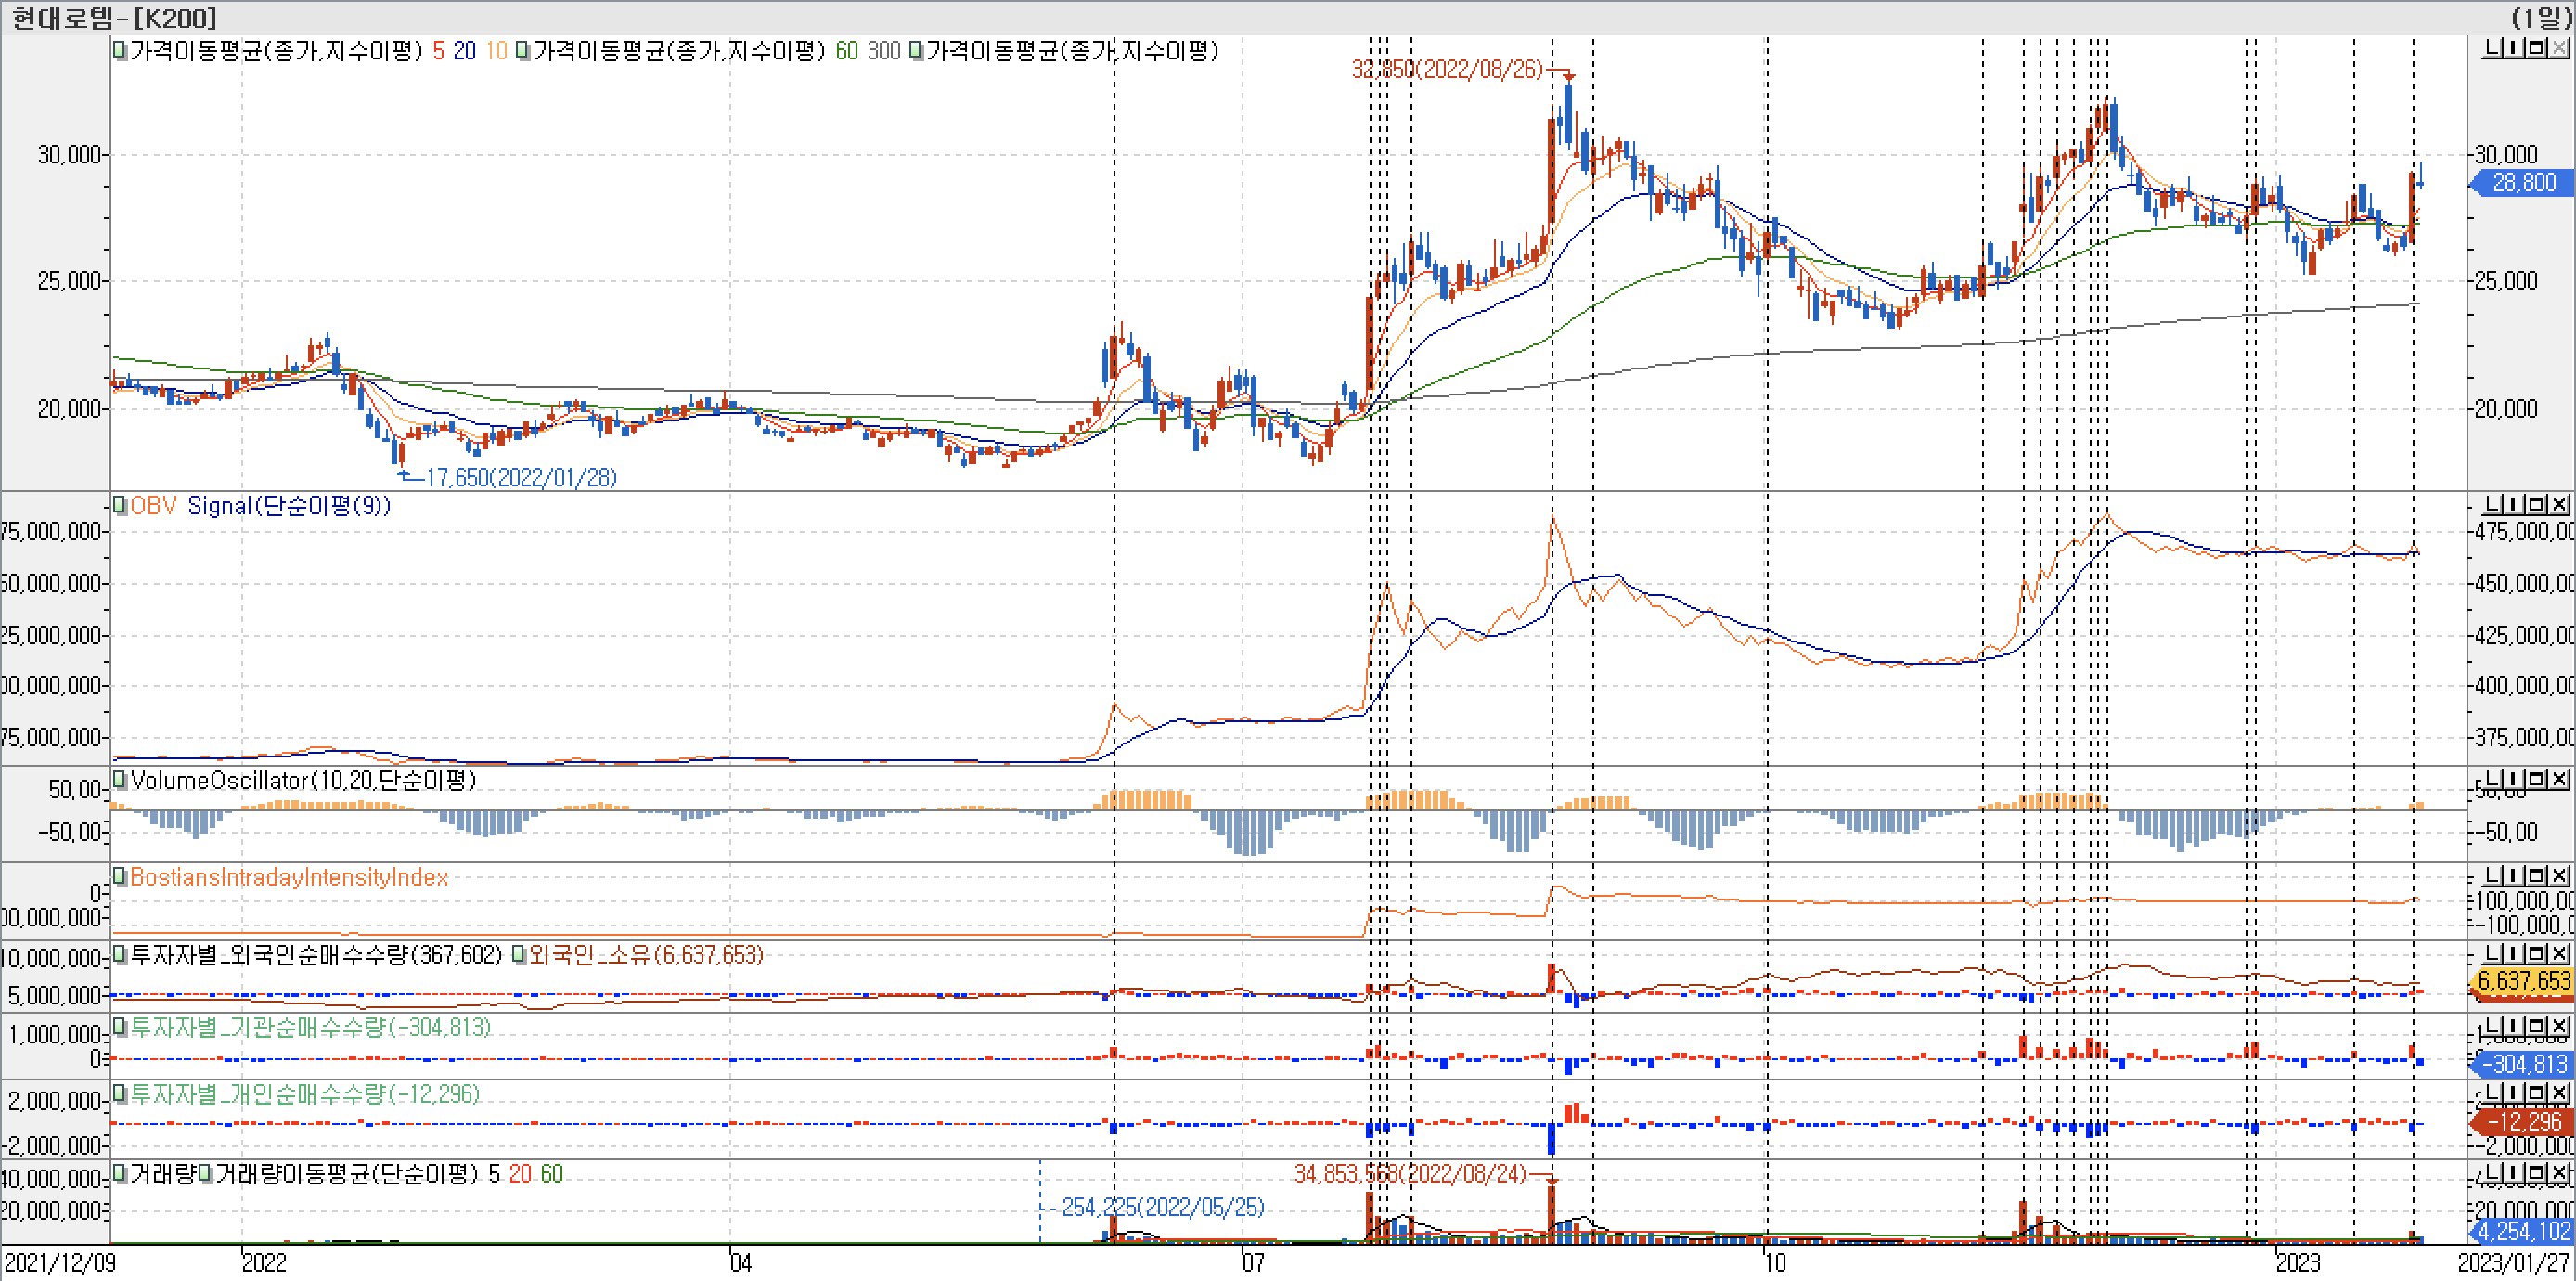Close the 기관순매수수량 panel with its X
This screenshot has width=2576, height=1281.
pyautogui.click(x=2559, y=1026)
